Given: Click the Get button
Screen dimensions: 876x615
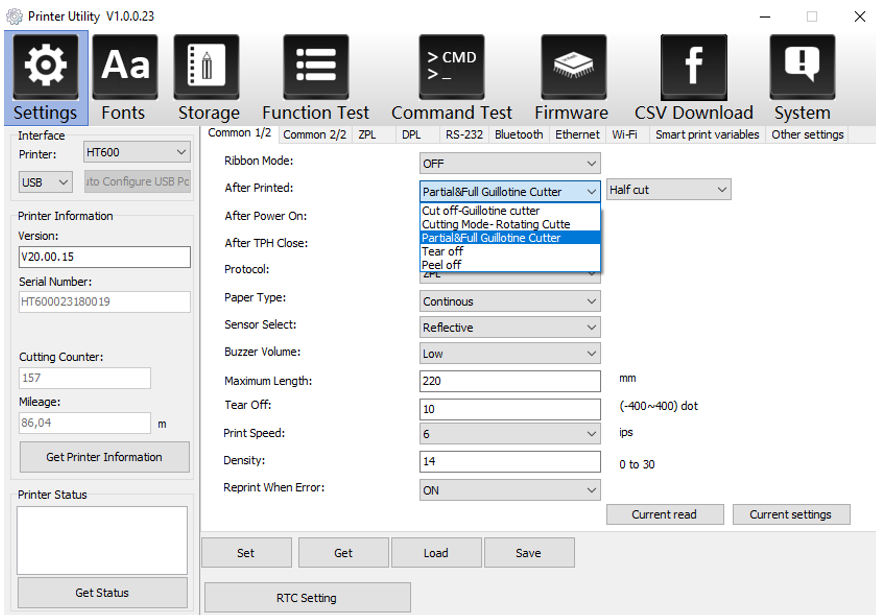Looking at the screenshot, I should [x=343, y=552].
